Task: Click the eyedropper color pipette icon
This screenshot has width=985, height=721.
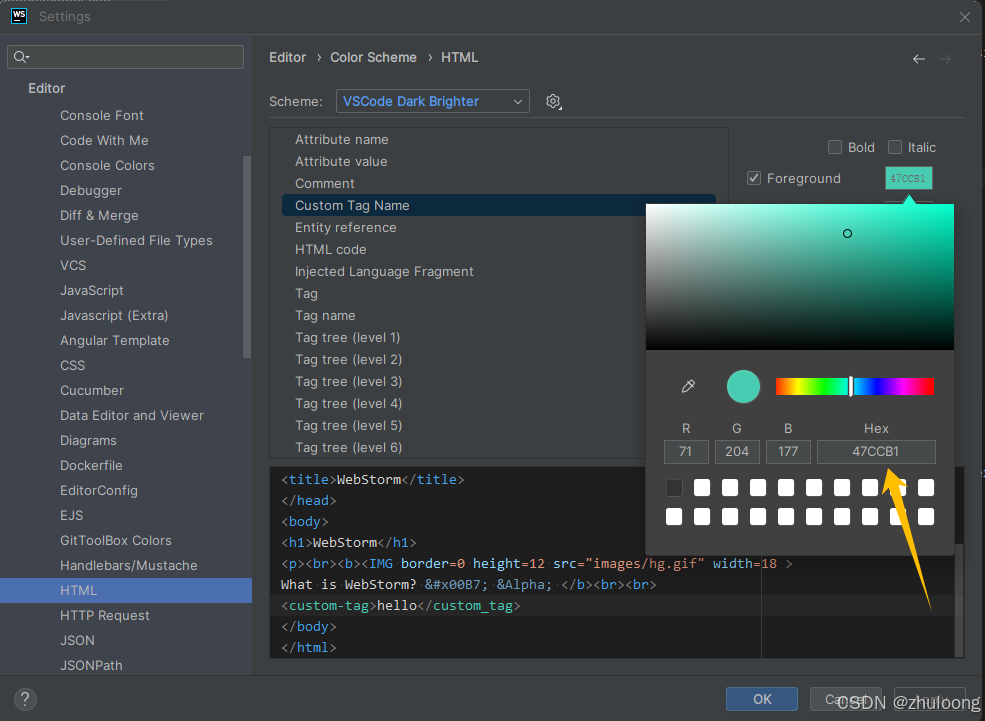Action: [688, 386]
